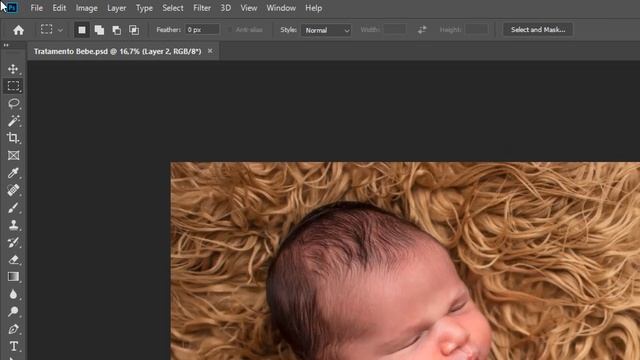Select the Blur tool
This screenshot has width=640, height=360.
[13, 294]
